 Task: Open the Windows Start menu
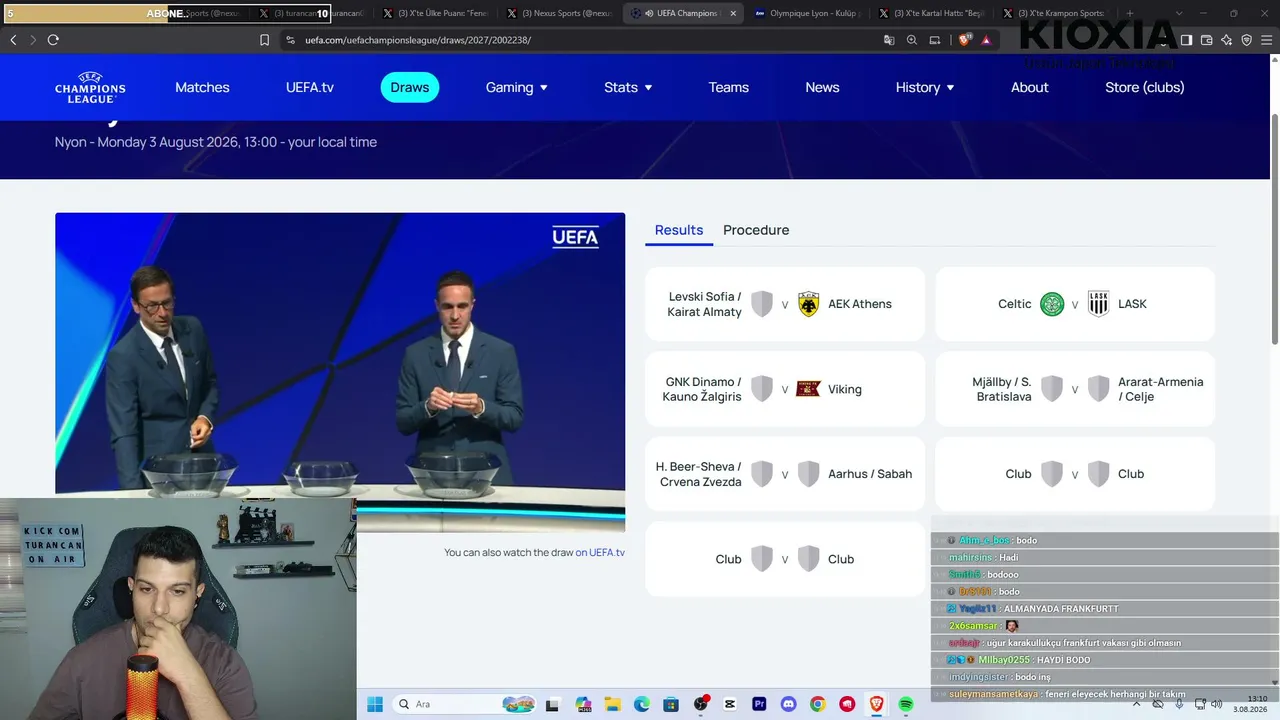coord(375,704)
